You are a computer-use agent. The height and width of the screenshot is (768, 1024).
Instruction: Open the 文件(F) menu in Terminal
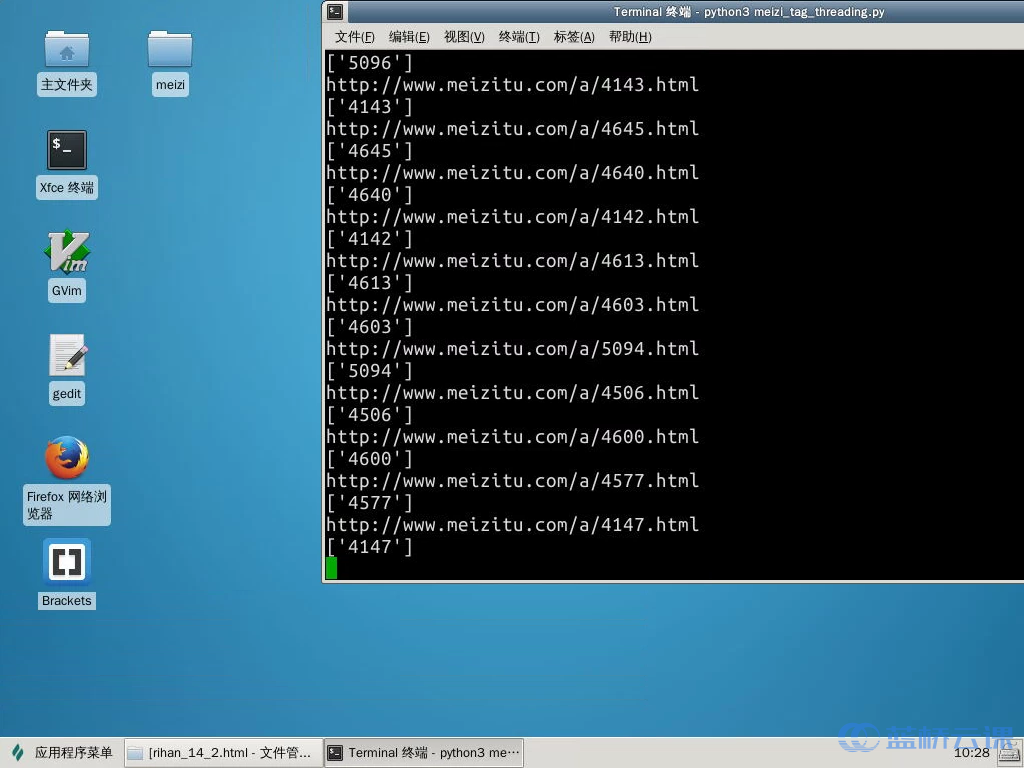355,37
